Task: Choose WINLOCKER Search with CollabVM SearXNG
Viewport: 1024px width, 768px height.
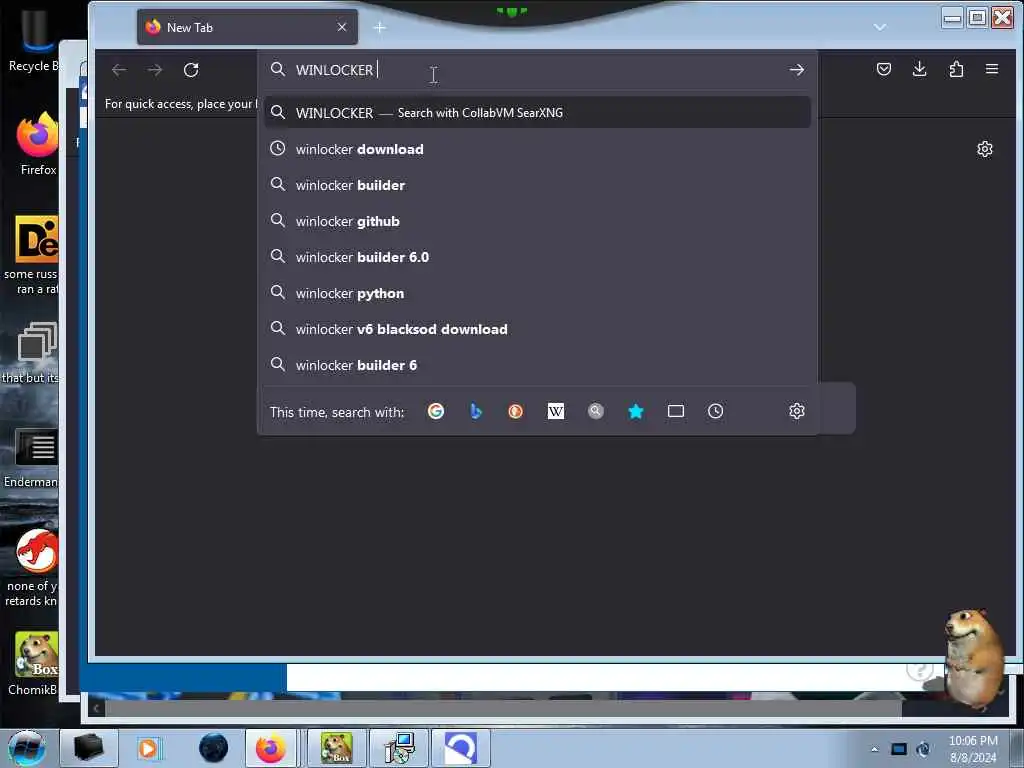Action: tap(537, 113)
